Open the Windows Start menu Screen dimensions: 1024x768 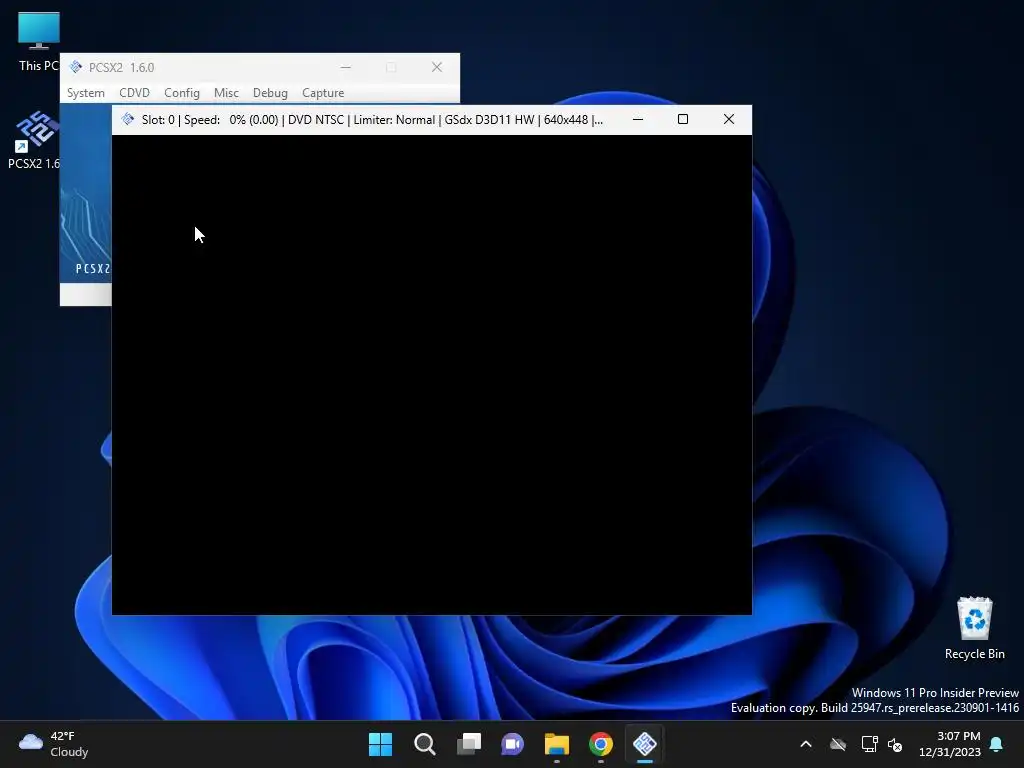(381, 744)
